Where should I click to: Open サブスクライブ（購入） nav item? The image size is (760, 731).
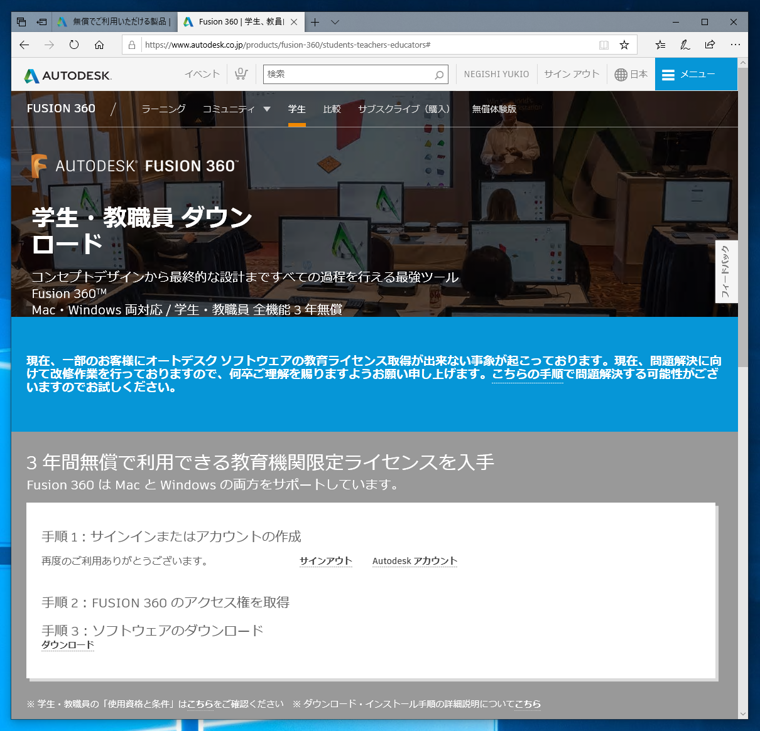pos(404,109)
